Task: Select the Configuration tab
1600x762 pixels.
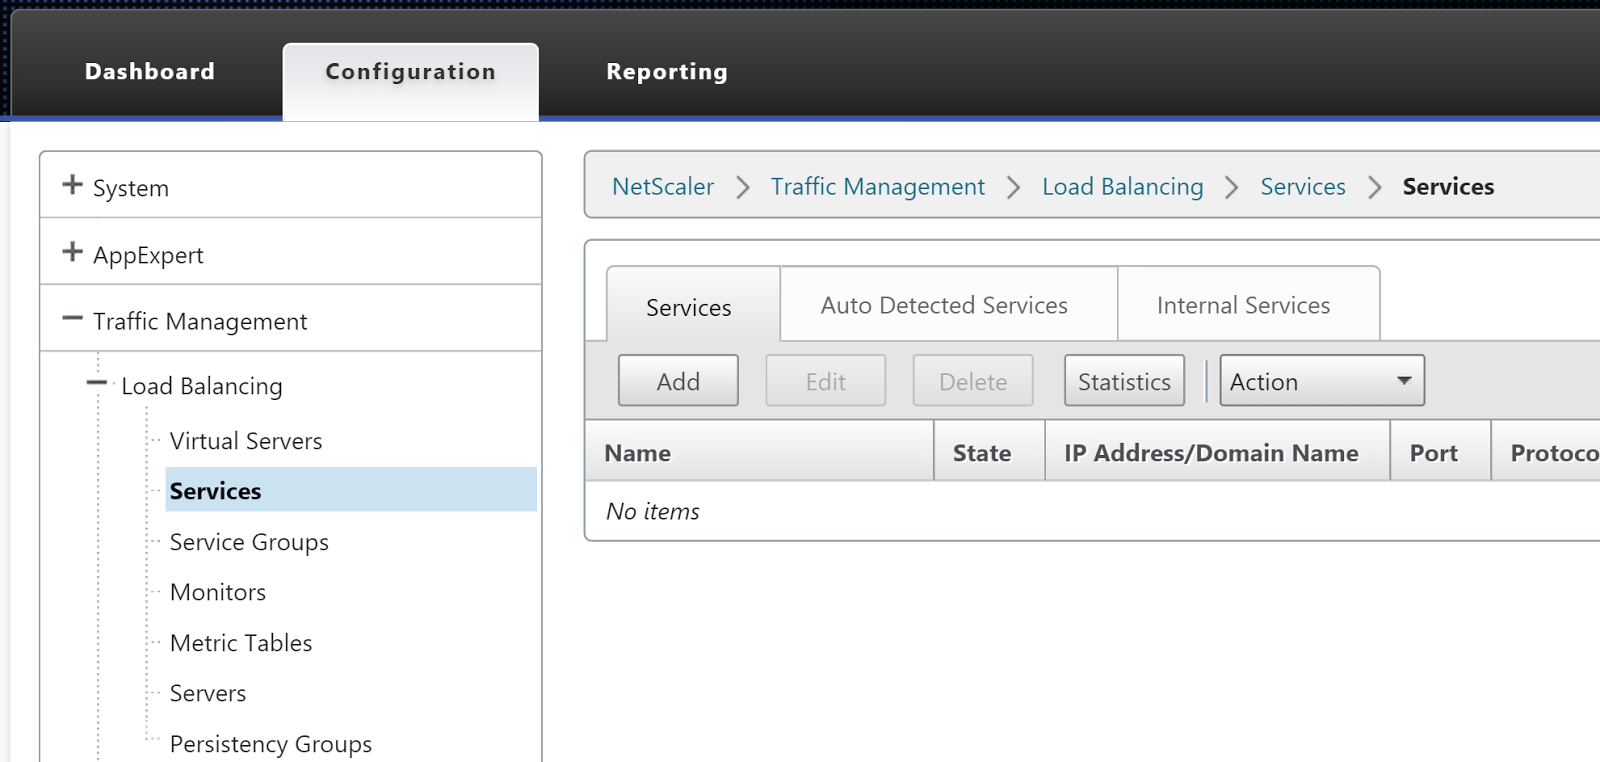Action: click(410, 80)
